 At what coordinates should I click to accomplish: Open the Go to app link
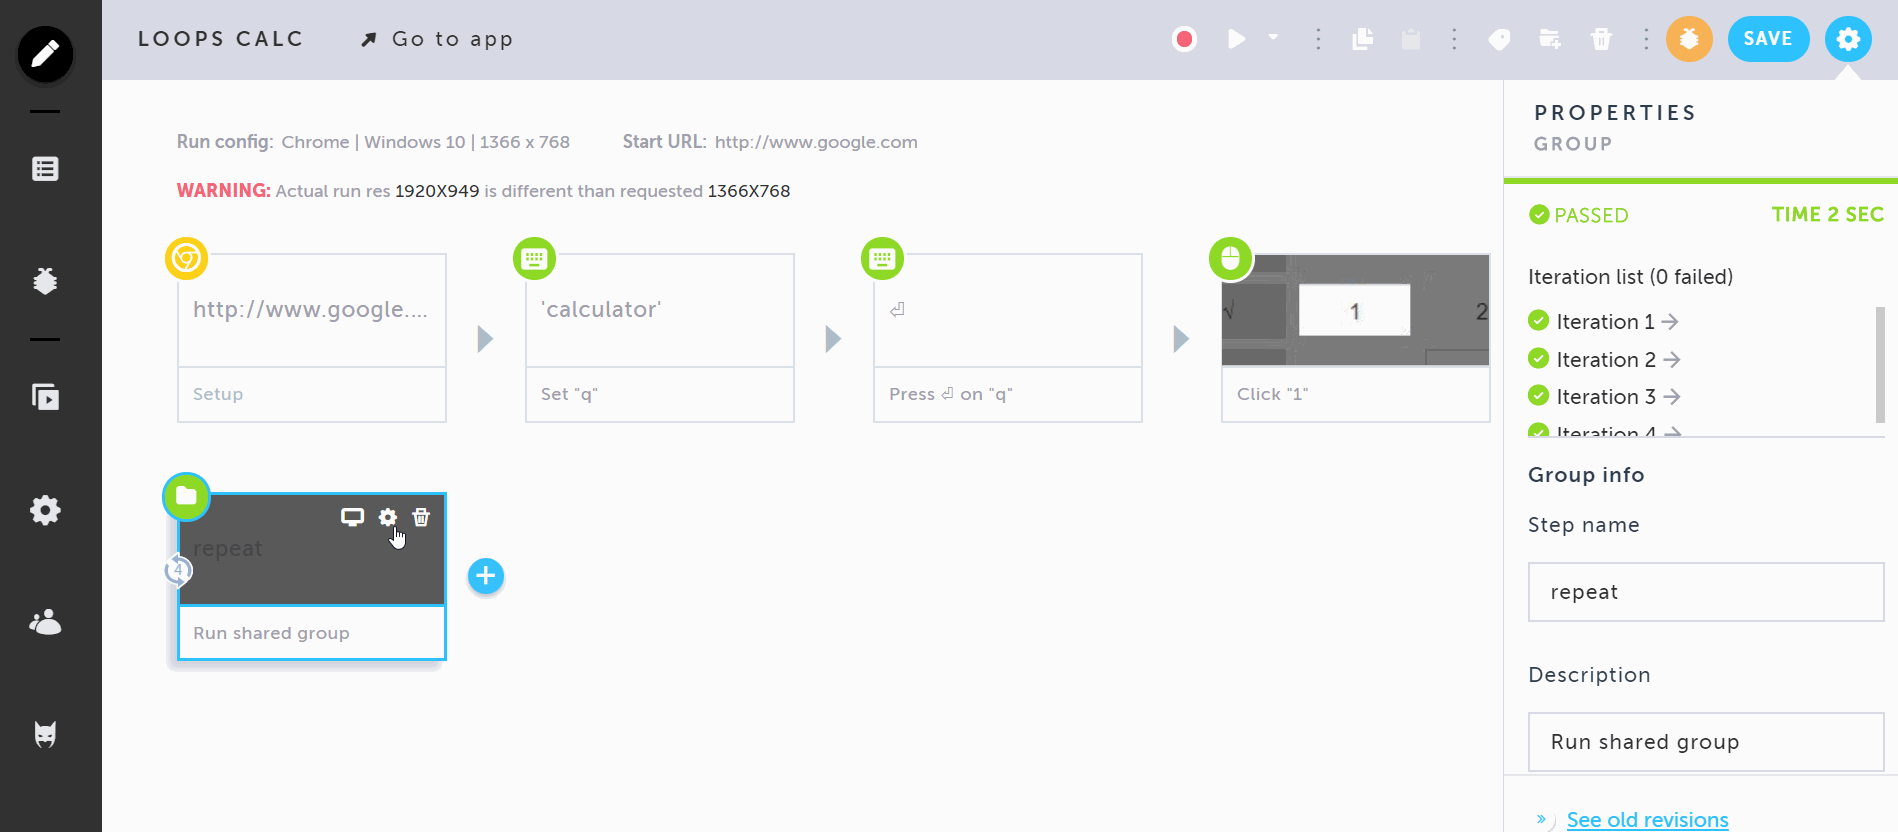(x=437, y=39)
